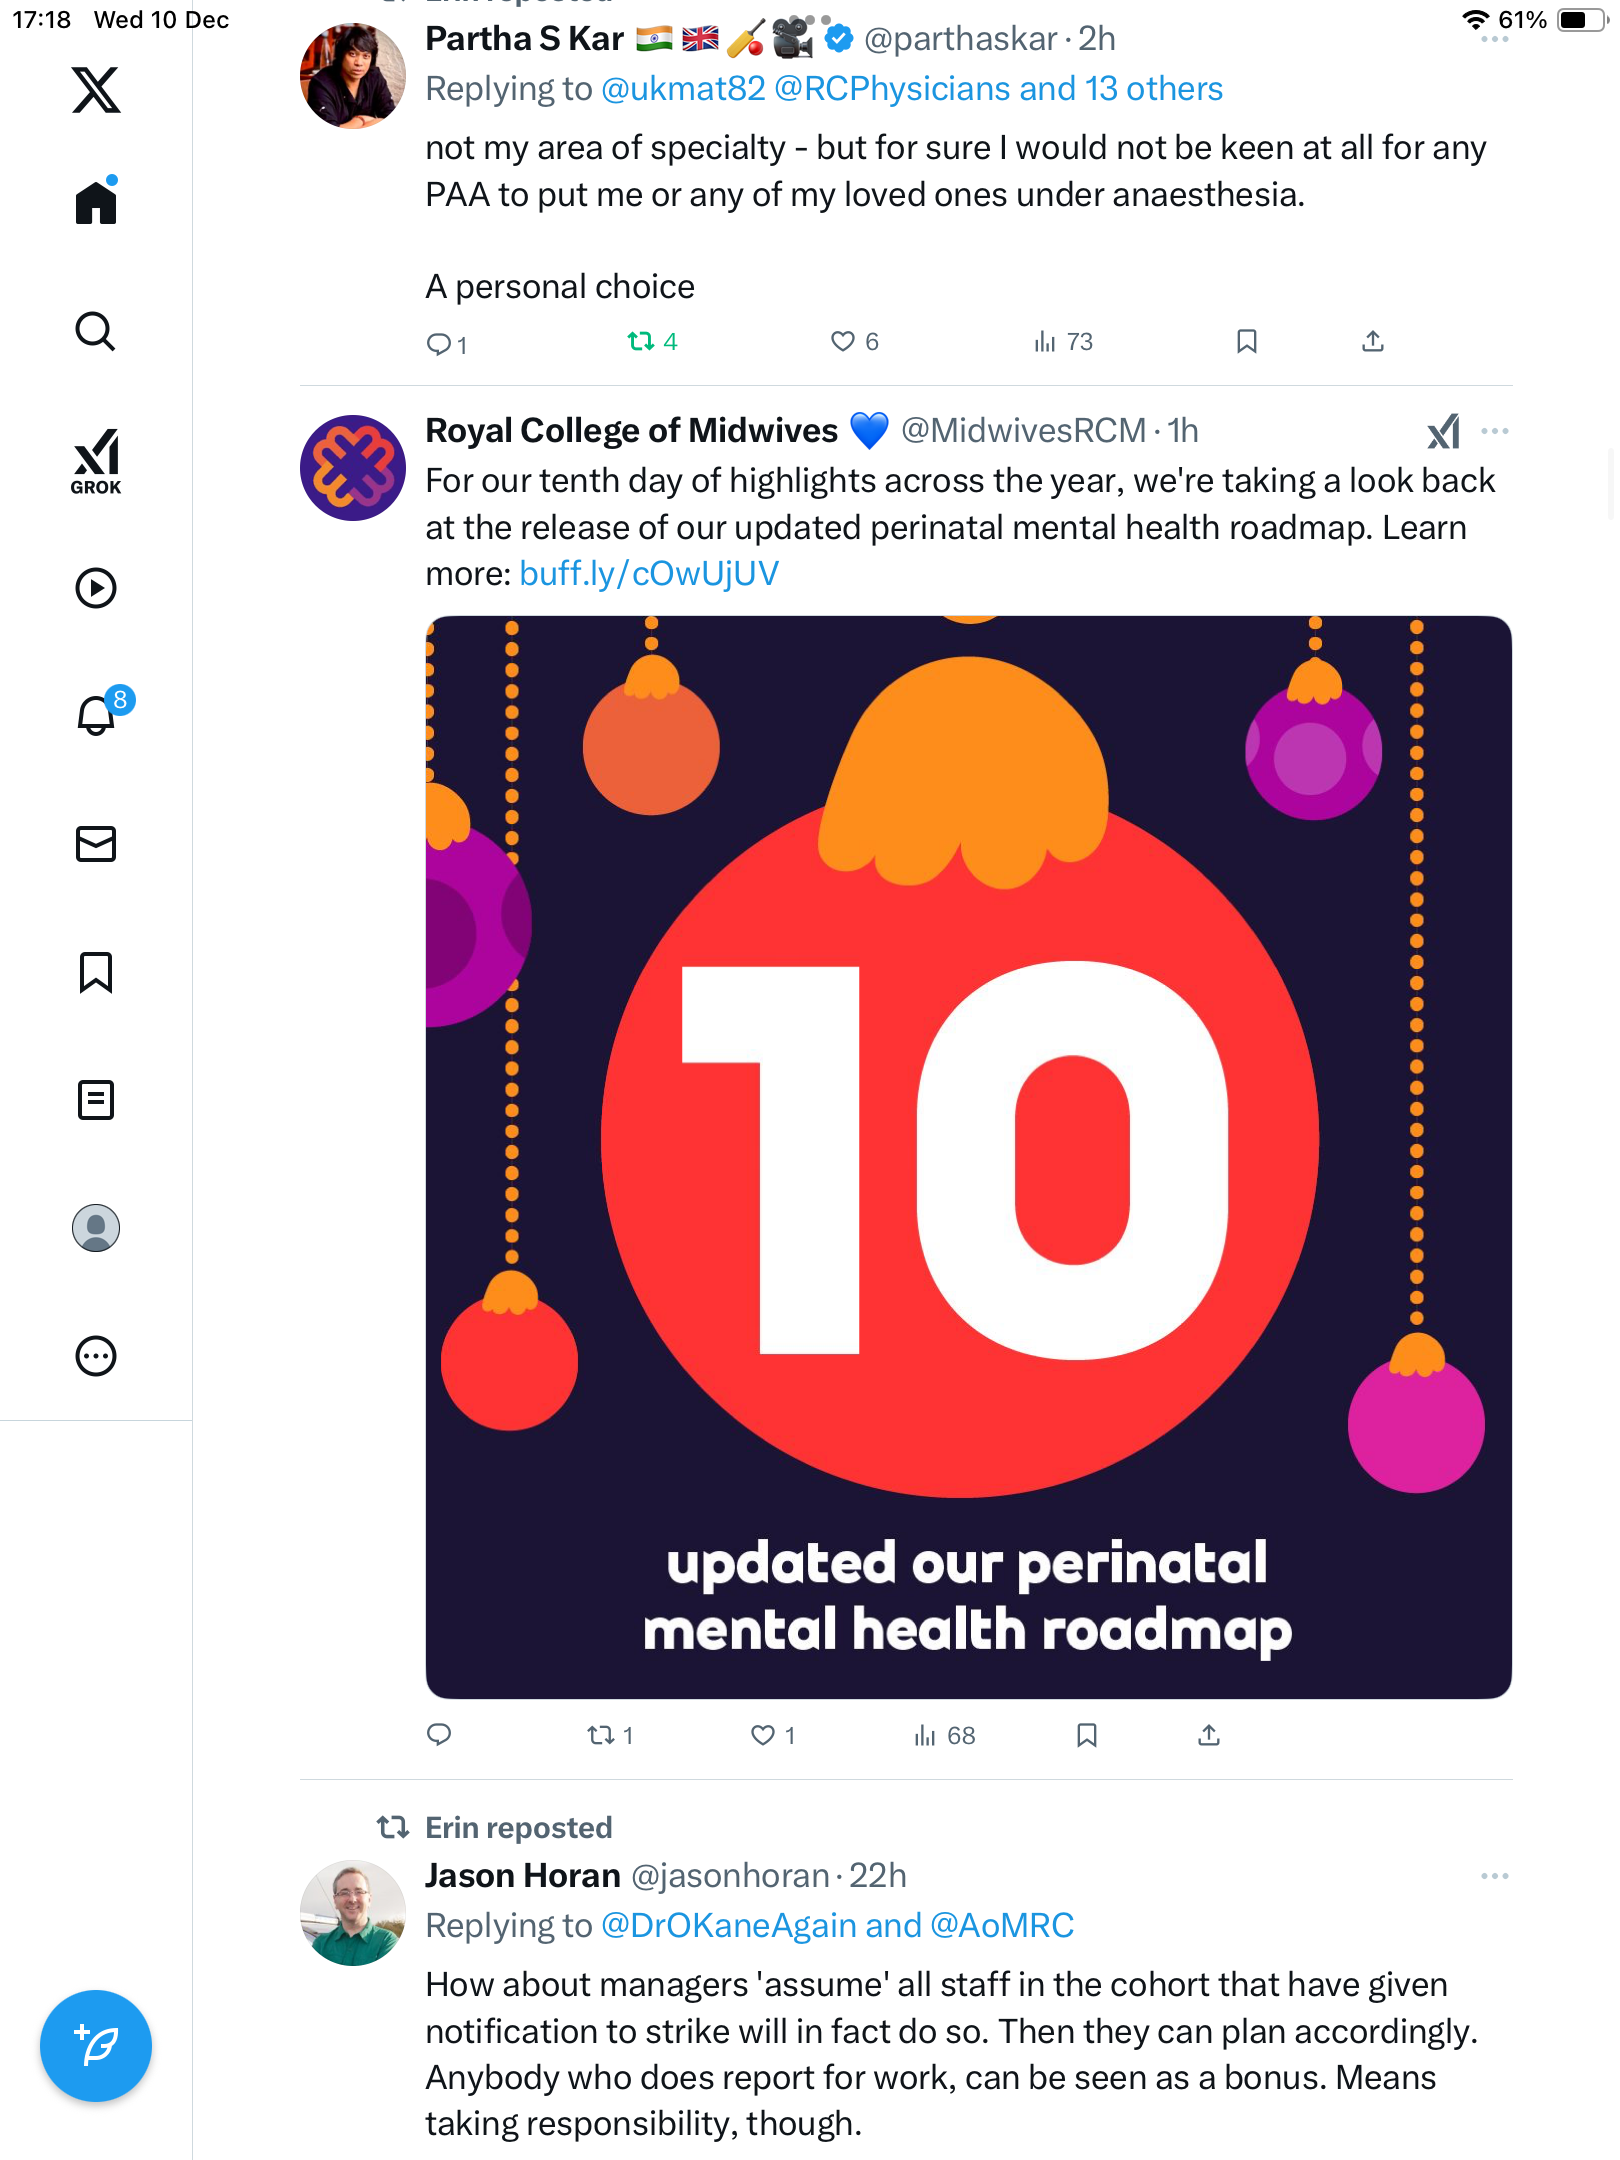The height and width of the screenshot is (2160, 1620).
Task: Open the Search magnifier icon
Action: coord(96,331)
